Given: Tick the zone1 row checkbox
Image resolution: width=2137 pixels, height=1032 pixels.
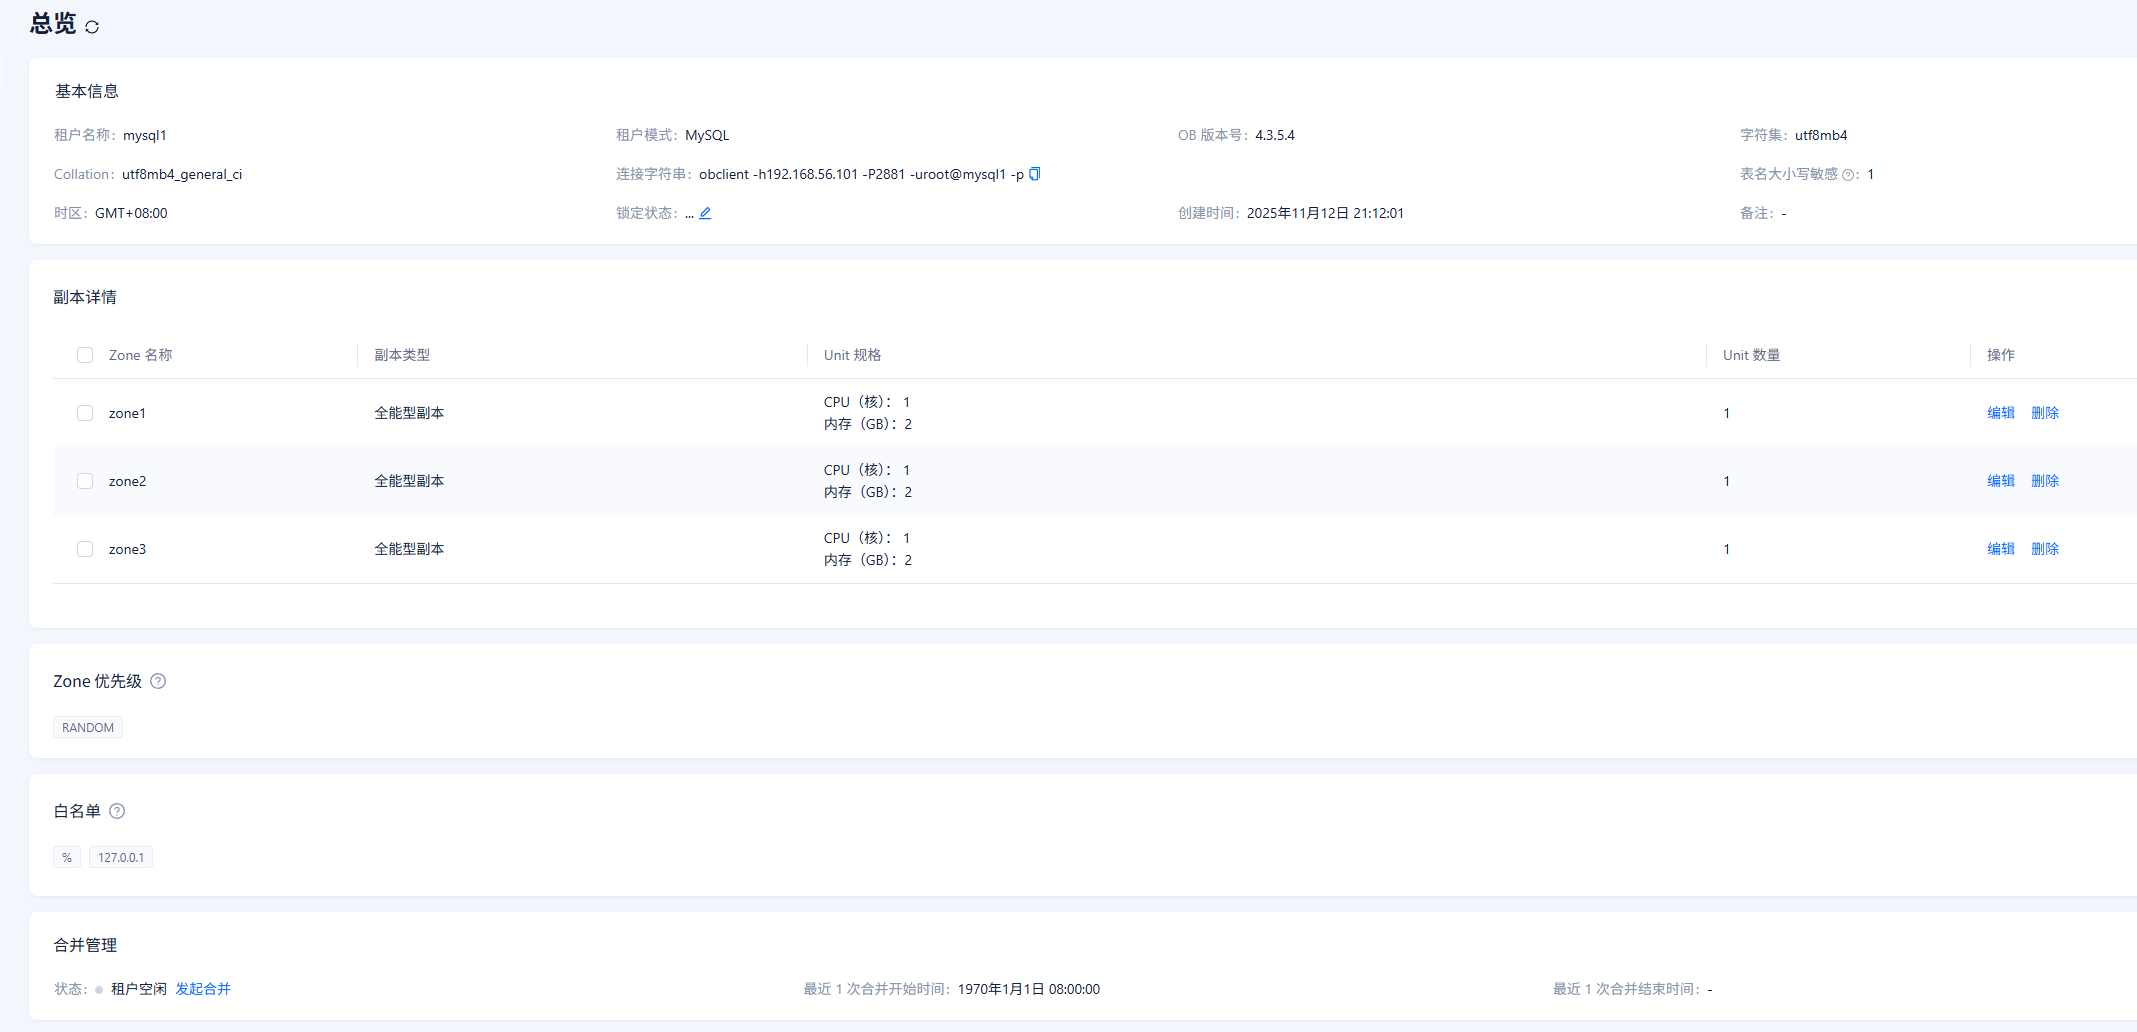Looking at the screenshot, I should (x=85, y=413).
